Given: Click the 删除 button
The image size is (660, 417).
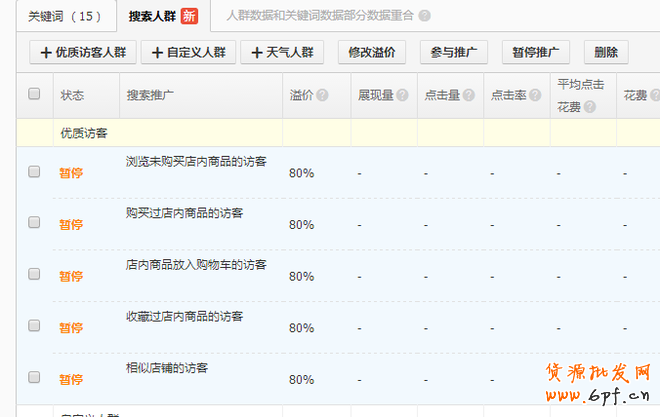Looking at the screenshot, I should click(605, 52).
